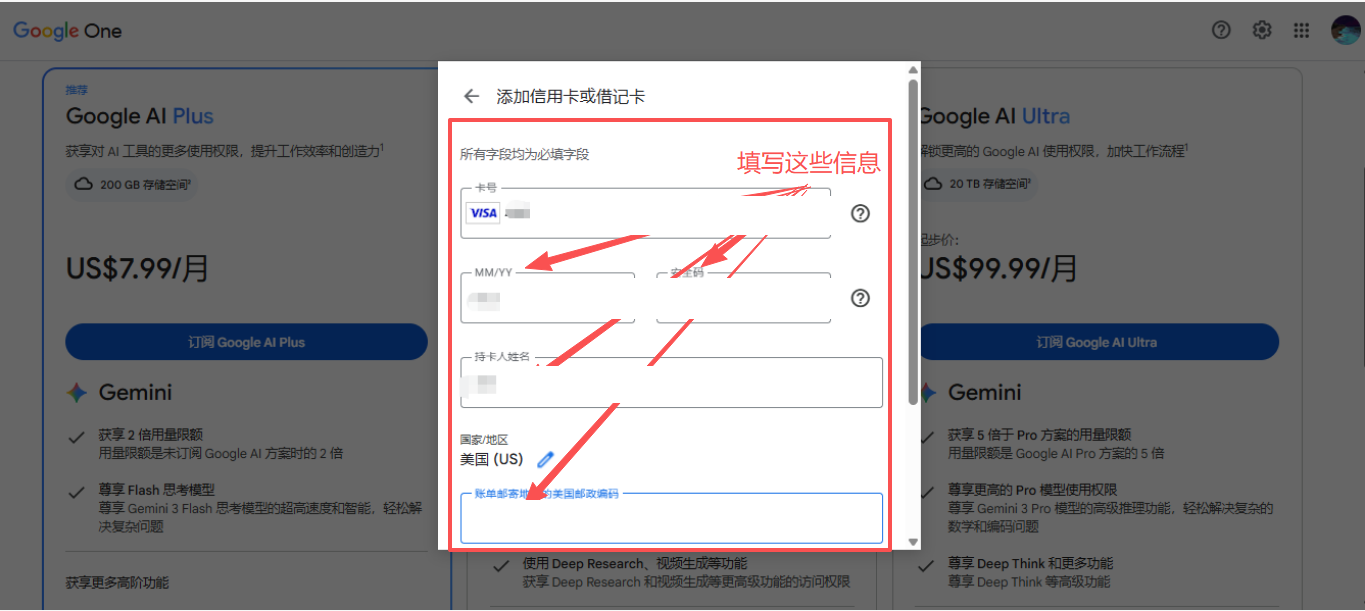Image resolution: width=1365 pixels, height=611 pixels.
Task: Click 获享更多高阶功能 in the Plus card
Action: (x=118, y=582)
